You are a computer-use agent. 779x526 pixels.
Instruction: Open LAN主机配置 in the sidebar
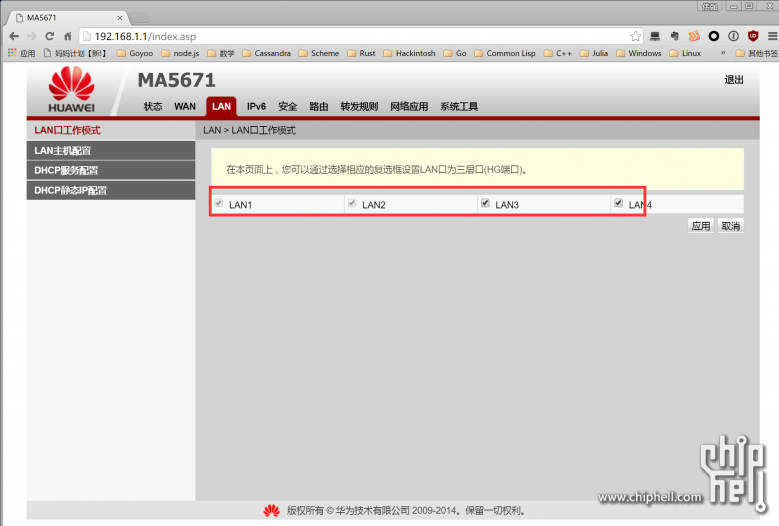tap(111, 150)
